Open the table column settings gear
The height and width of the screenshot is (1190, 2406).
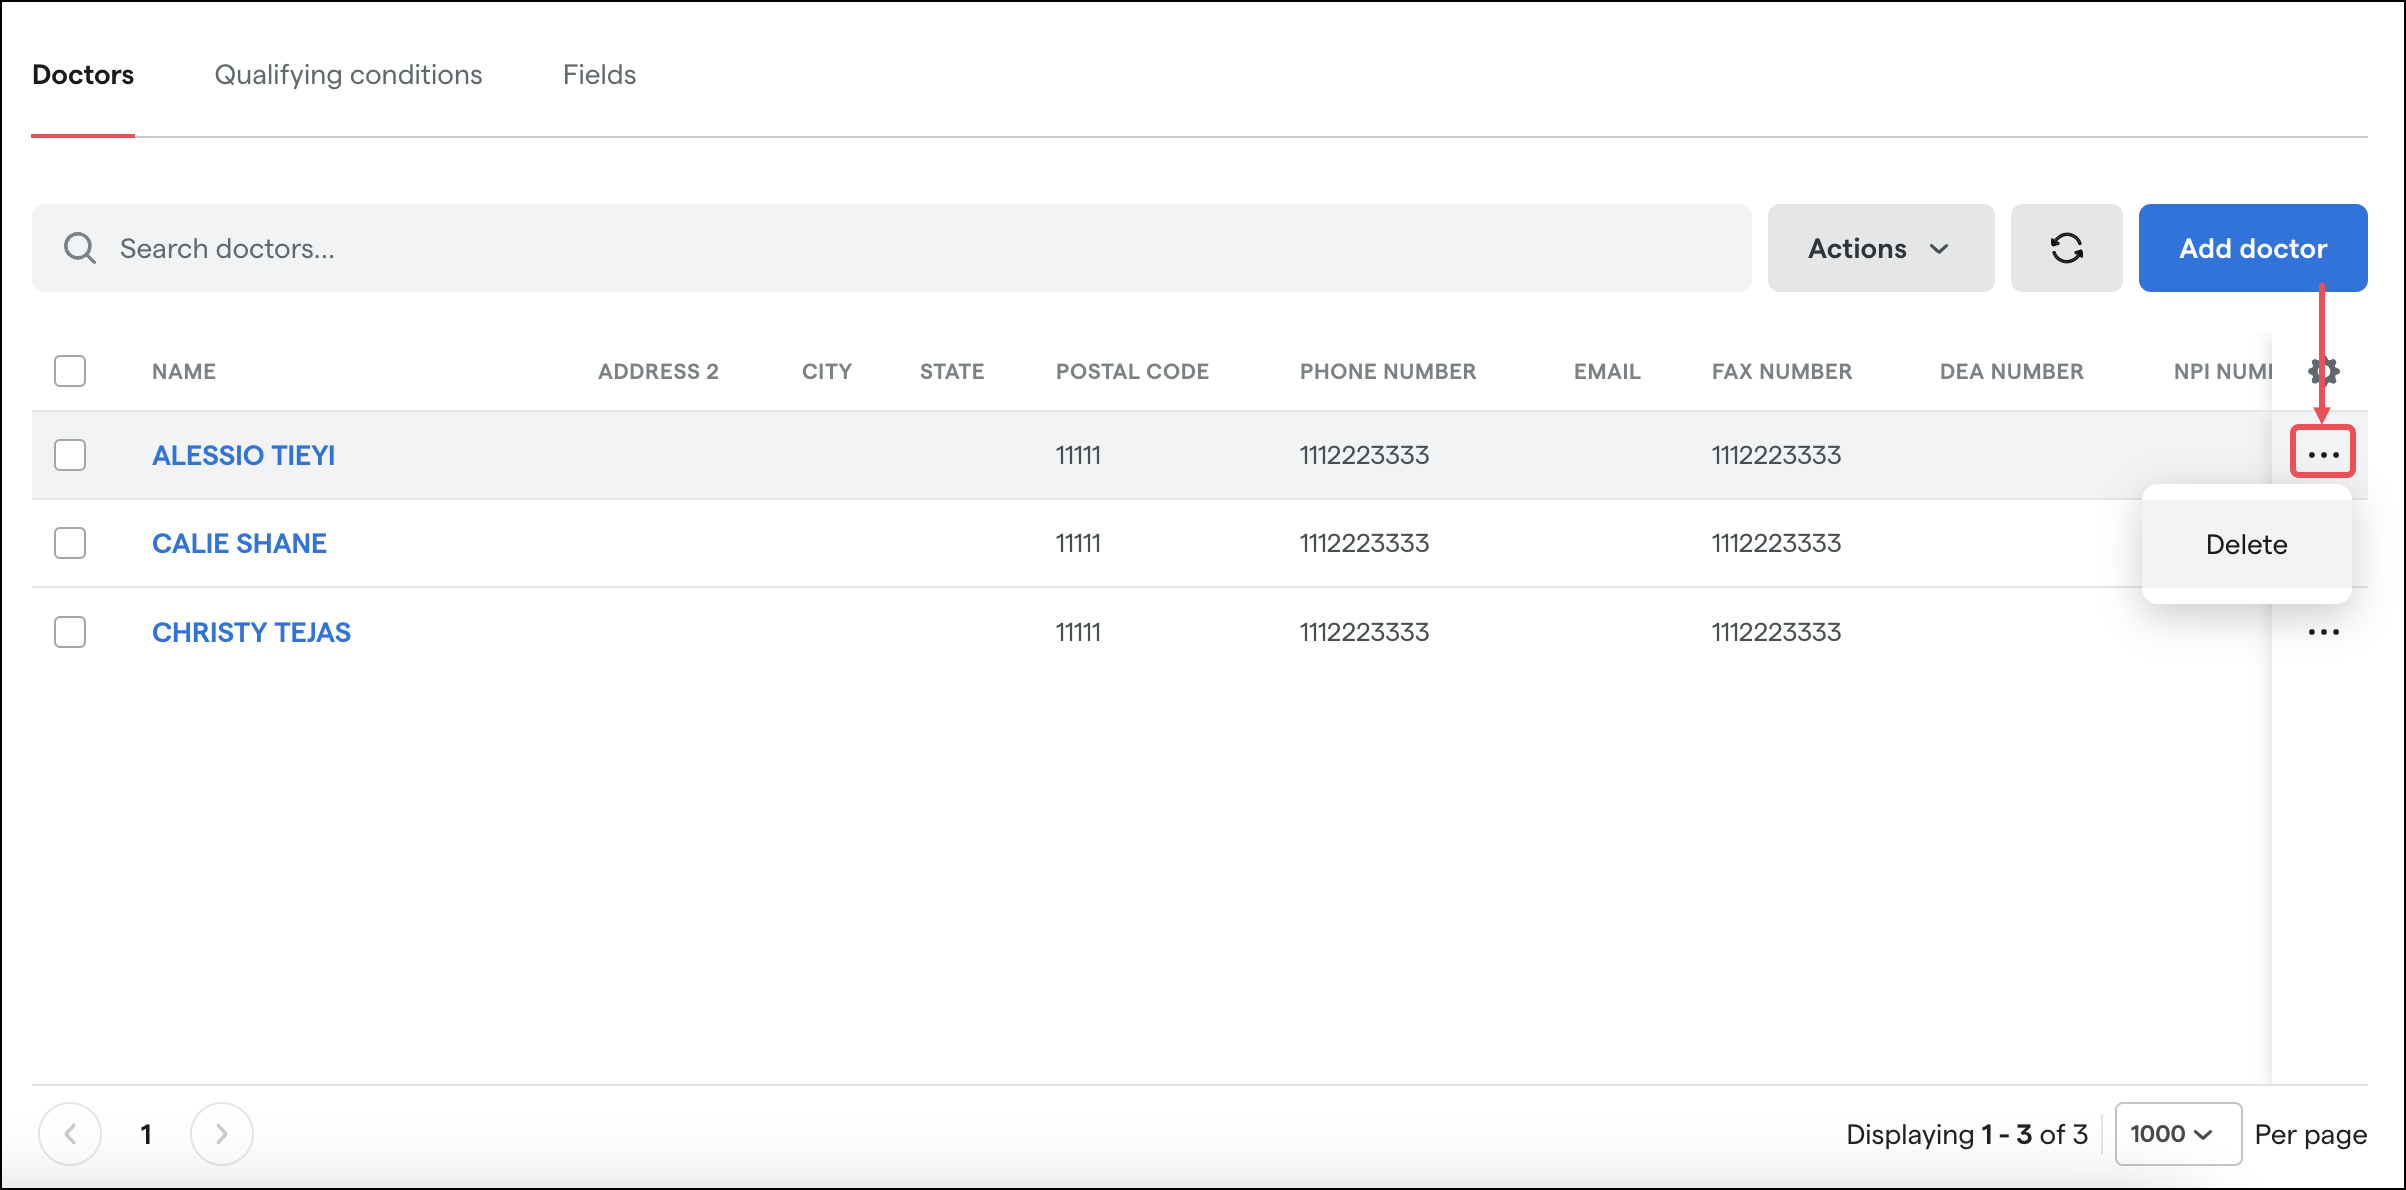[2323, 371]
